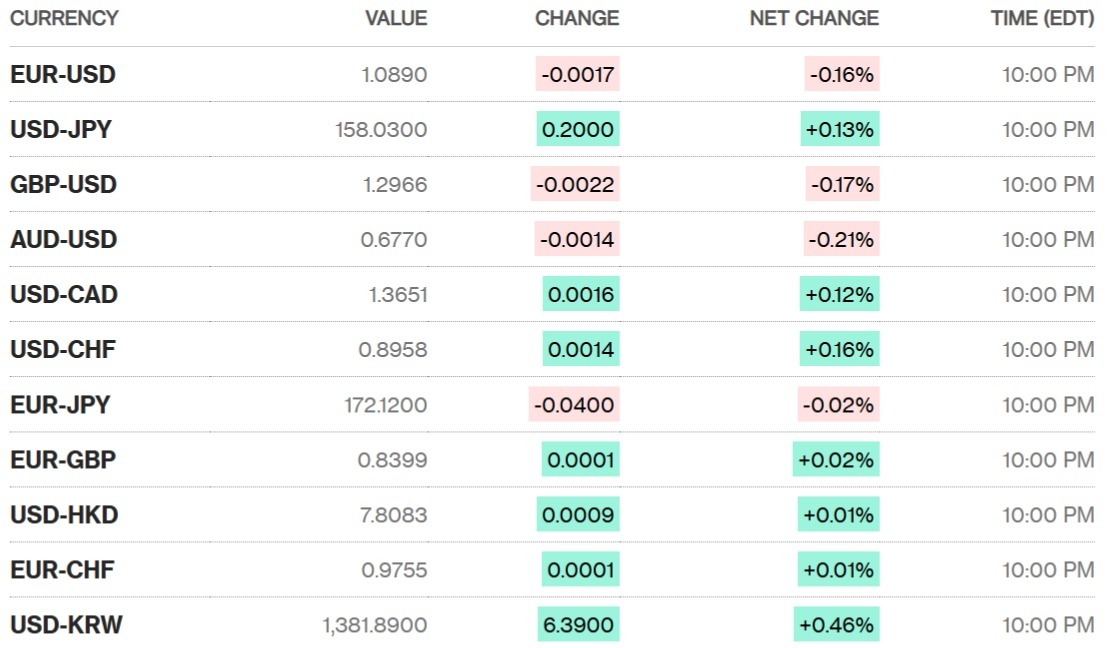This screenshot has width=1107, height=648.
Task: Click the TIME (EDT) column header
Action: 1042,18
